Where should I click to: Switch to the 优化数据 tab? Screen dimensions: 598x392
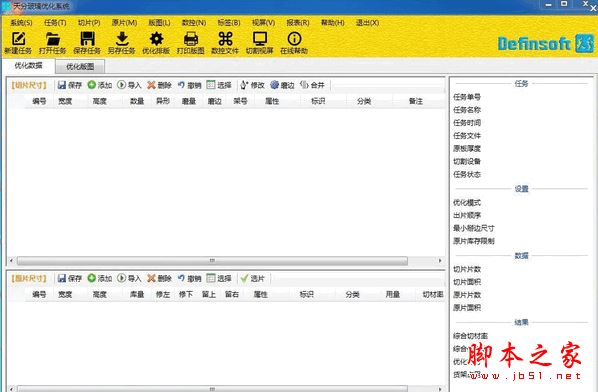[x=29, y=66]
